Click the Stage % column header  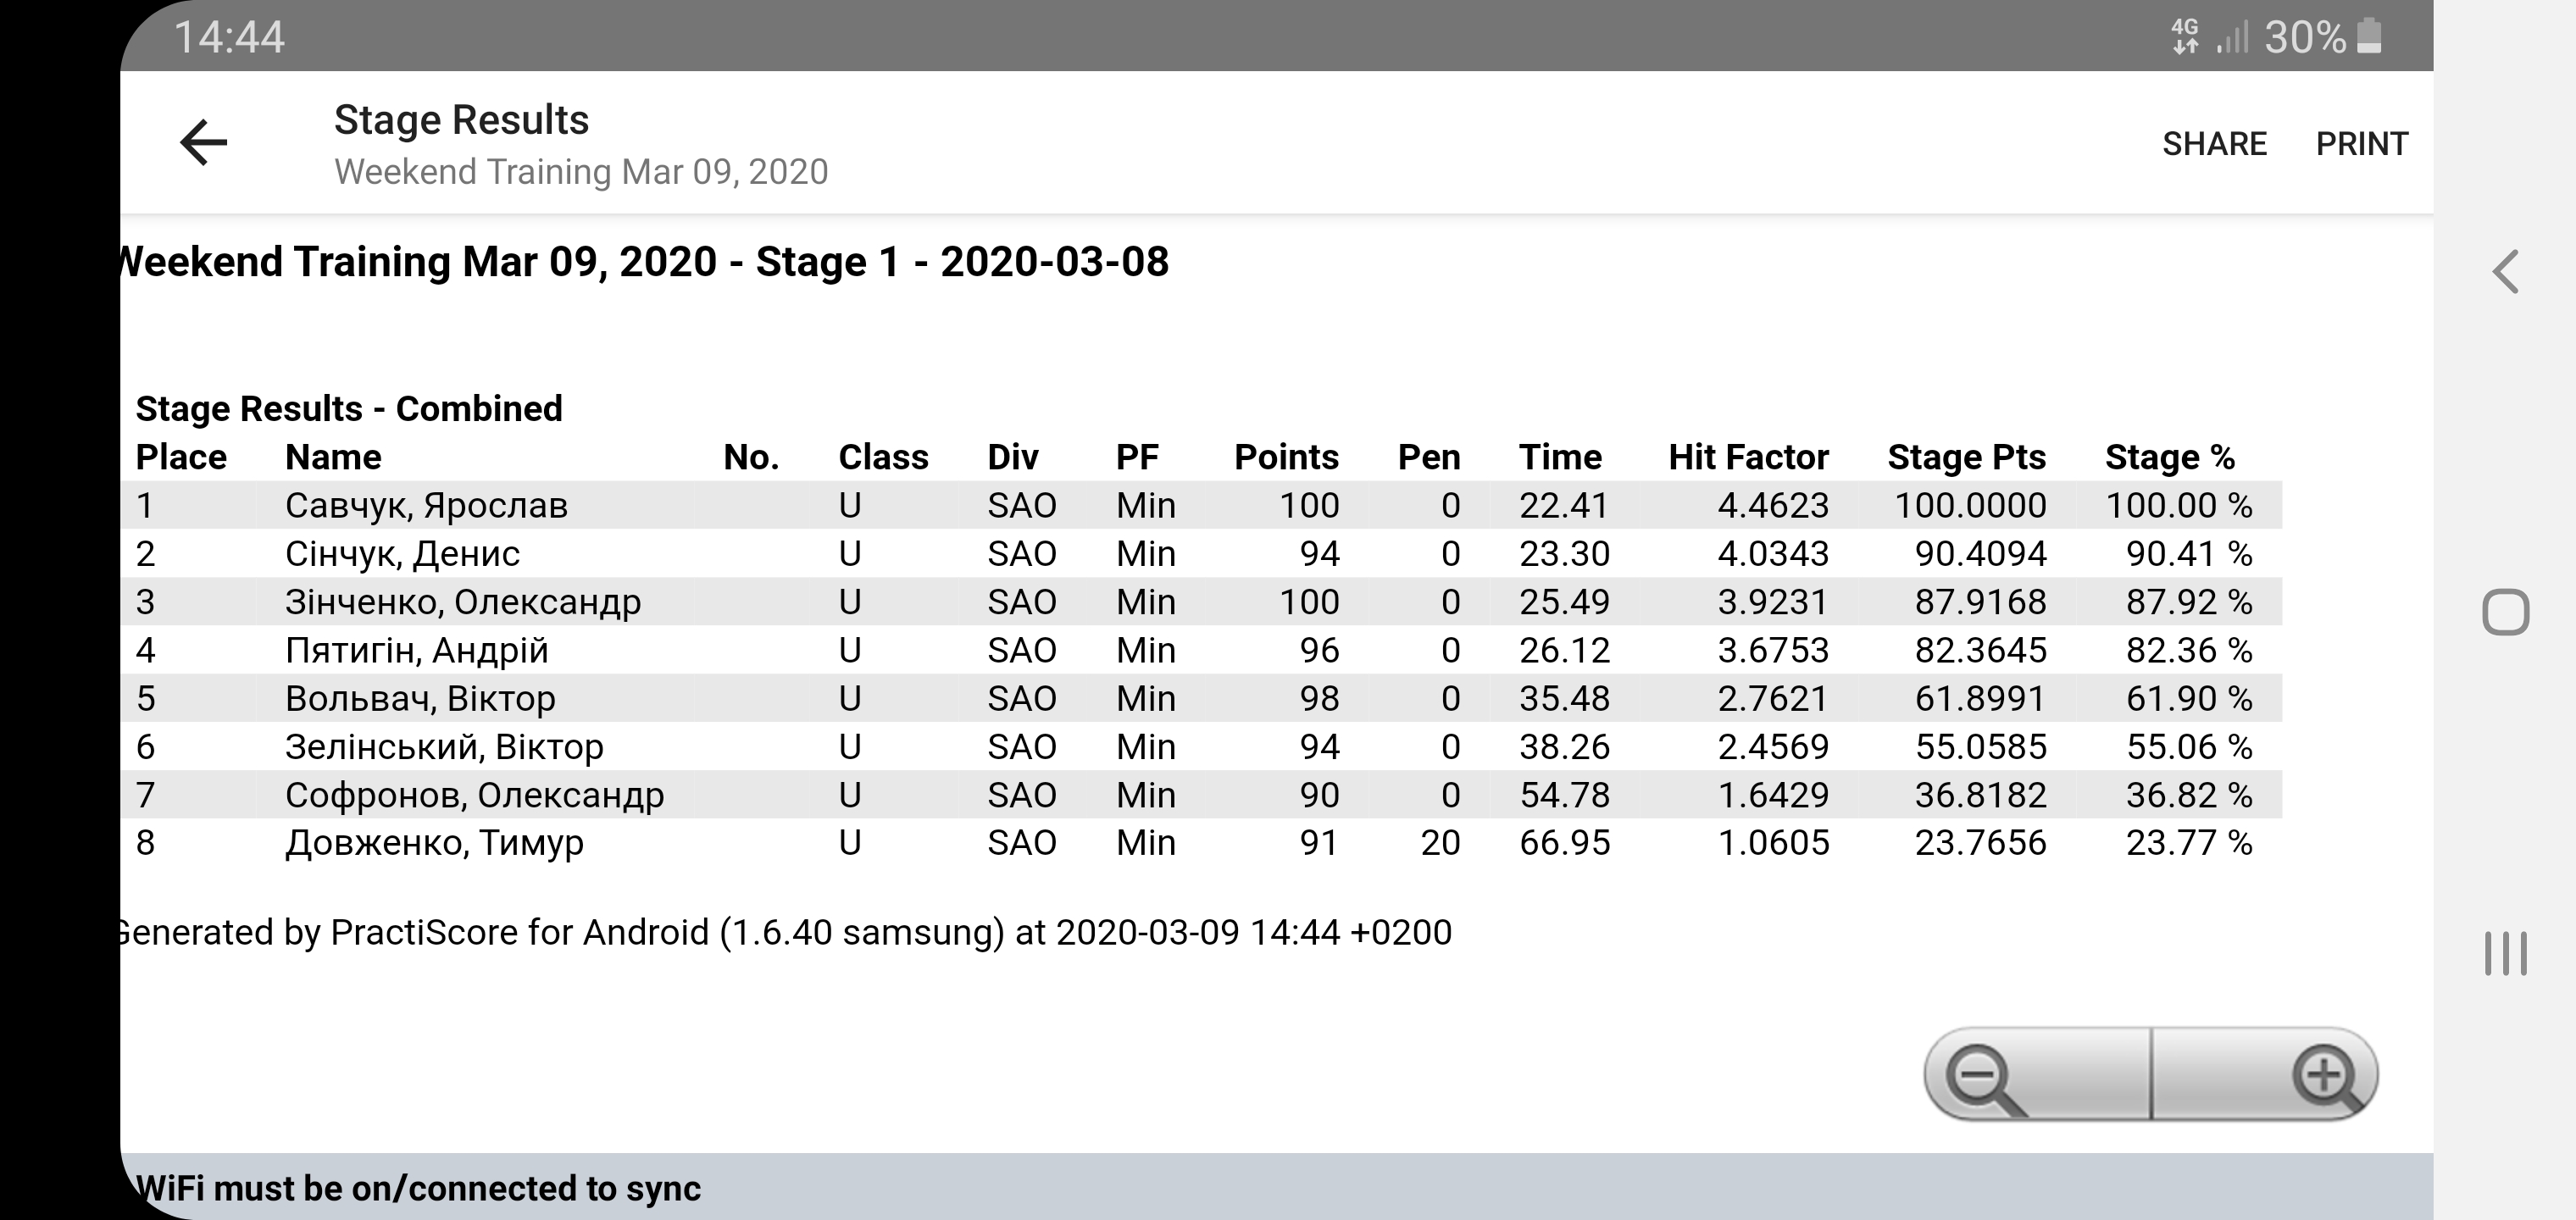(2168, 457)
